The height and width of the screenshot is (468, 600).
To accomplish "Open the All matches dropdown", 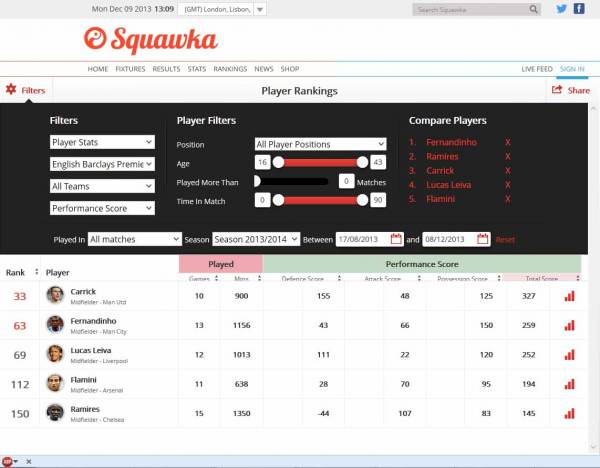I will point(135,239).
